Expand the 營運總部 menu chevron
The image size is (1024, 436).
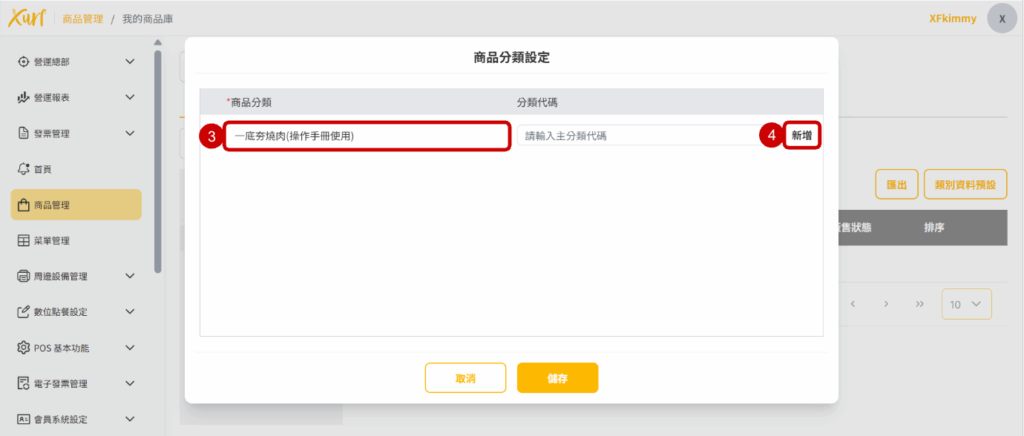[x=130, y=62]
